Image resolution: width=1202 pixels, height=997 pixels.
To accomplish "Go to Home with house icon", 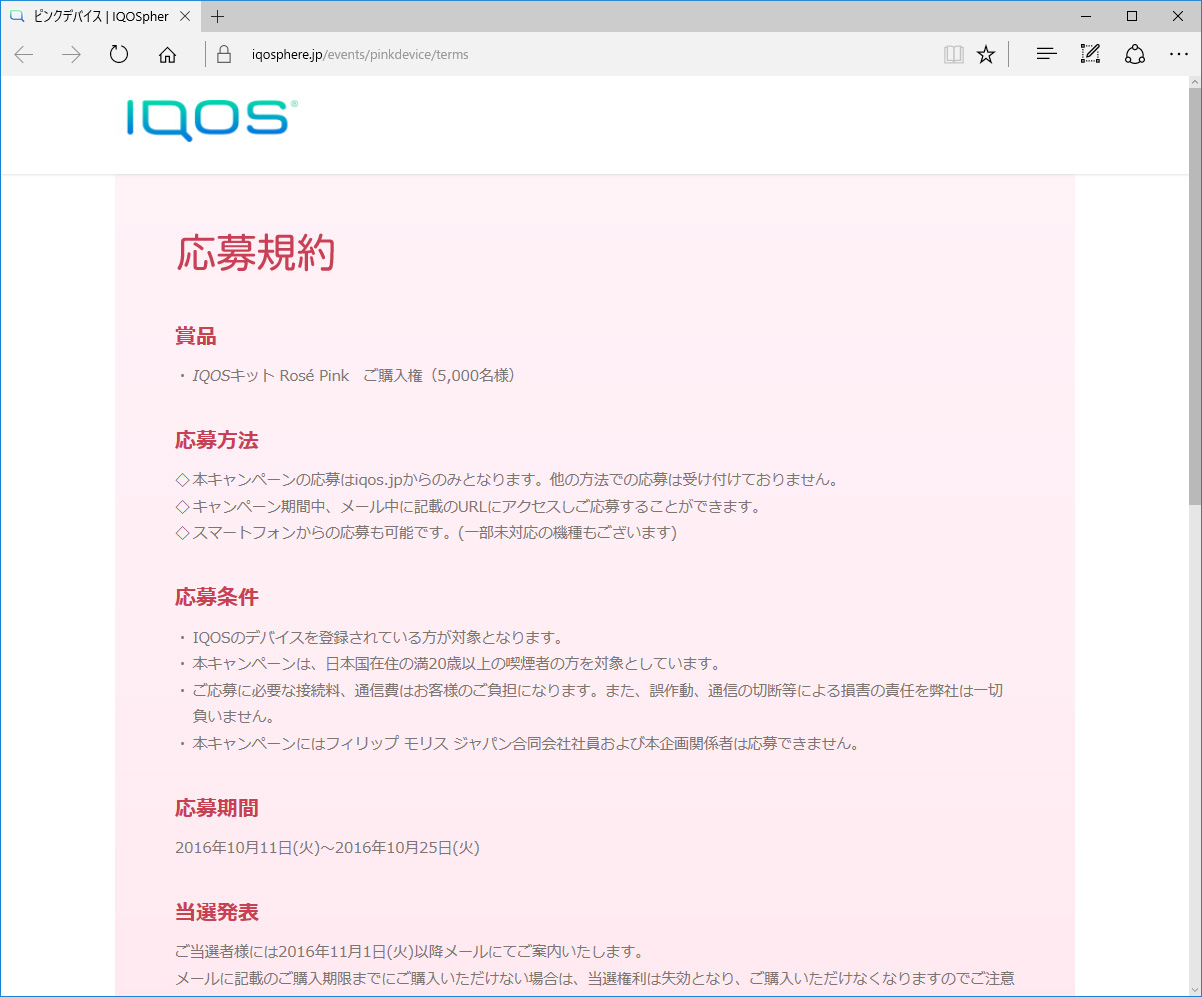I will 167,55.
